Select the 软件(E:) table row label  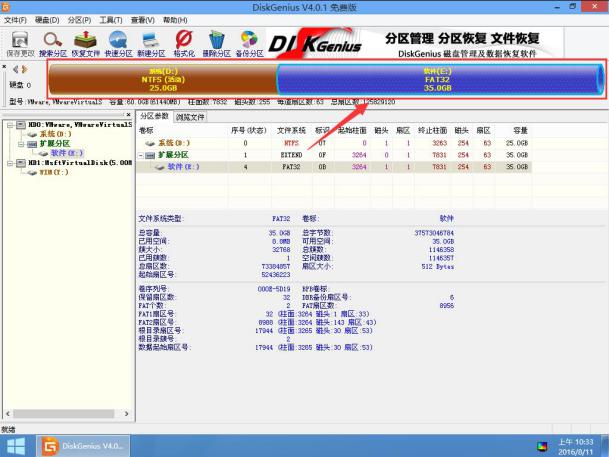pos(183,167)
